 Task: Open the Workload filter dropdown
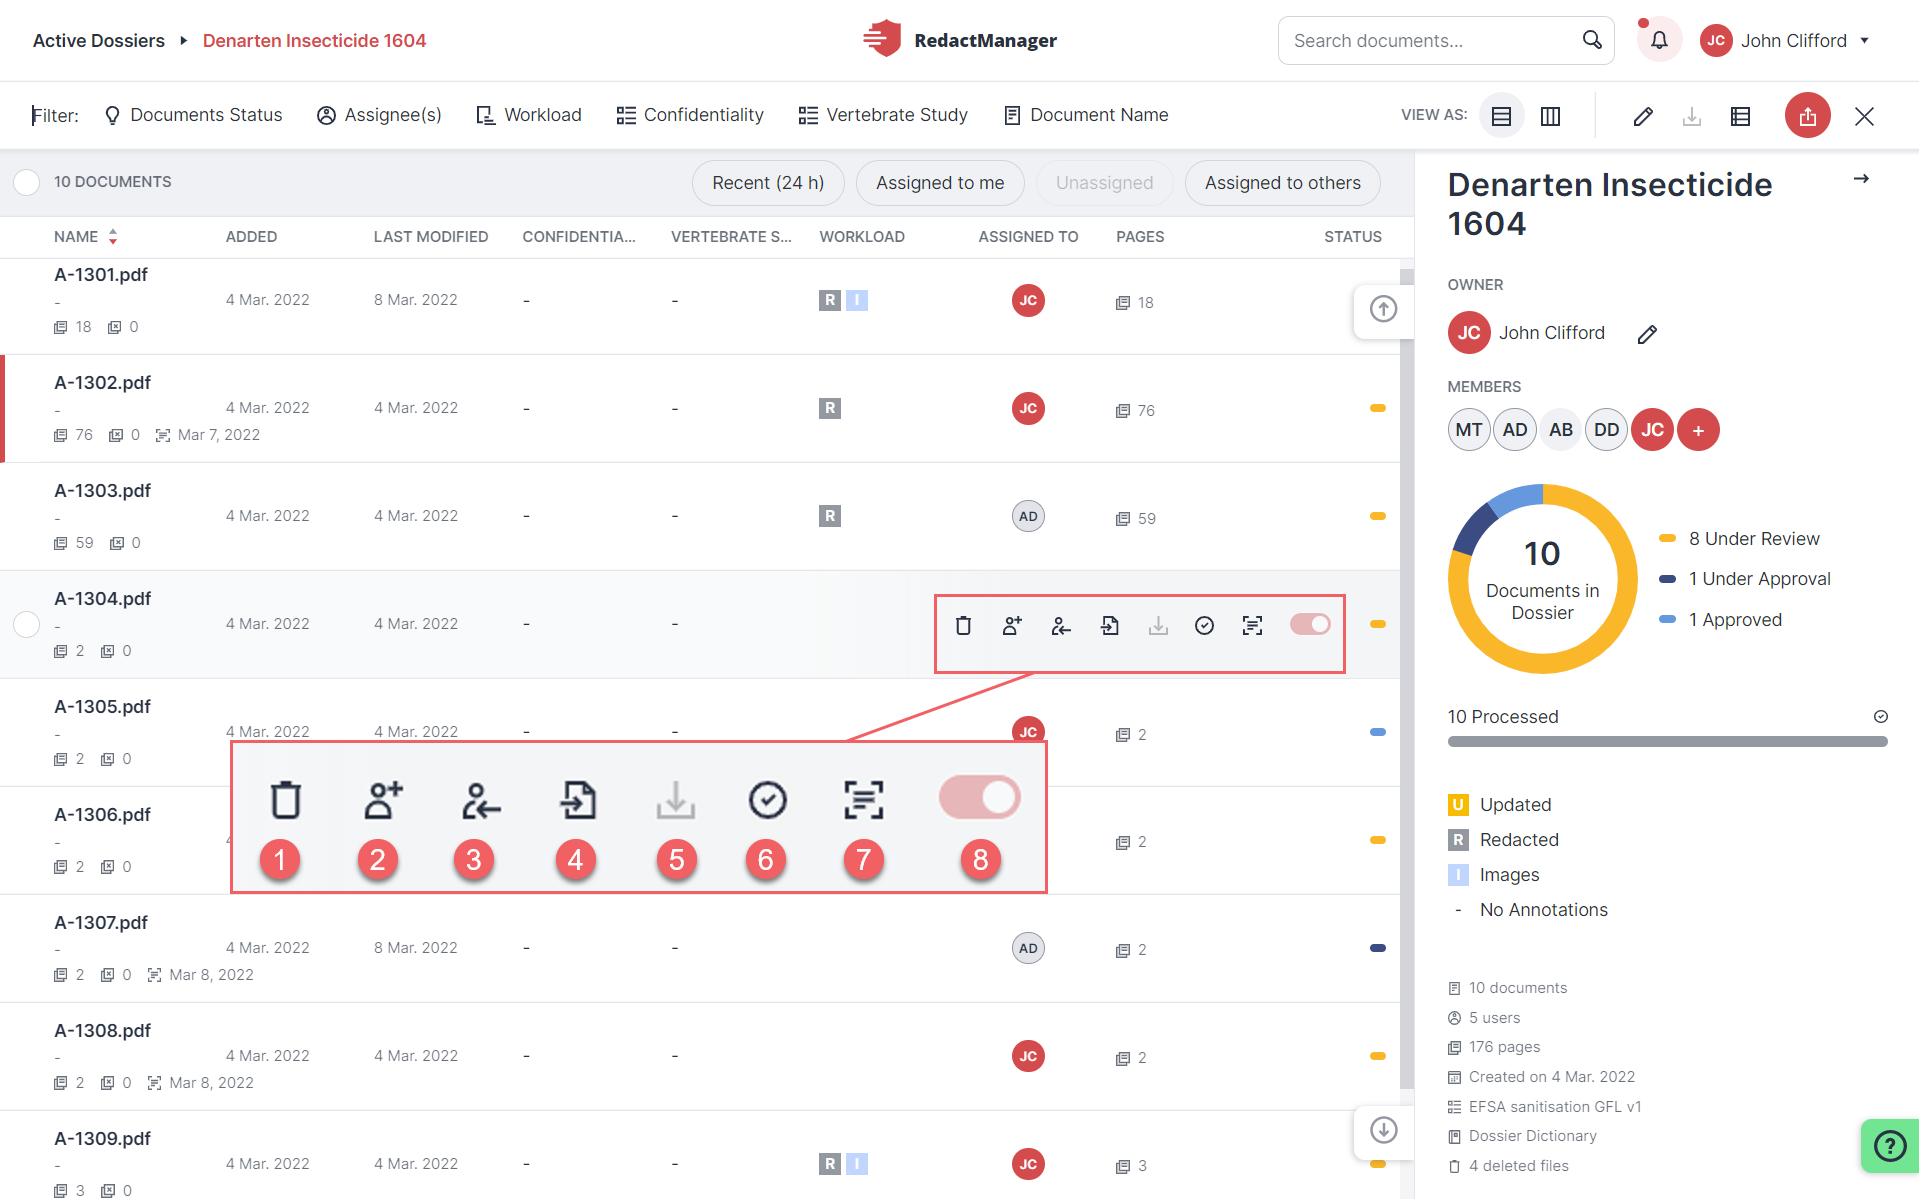click(529, 115)
